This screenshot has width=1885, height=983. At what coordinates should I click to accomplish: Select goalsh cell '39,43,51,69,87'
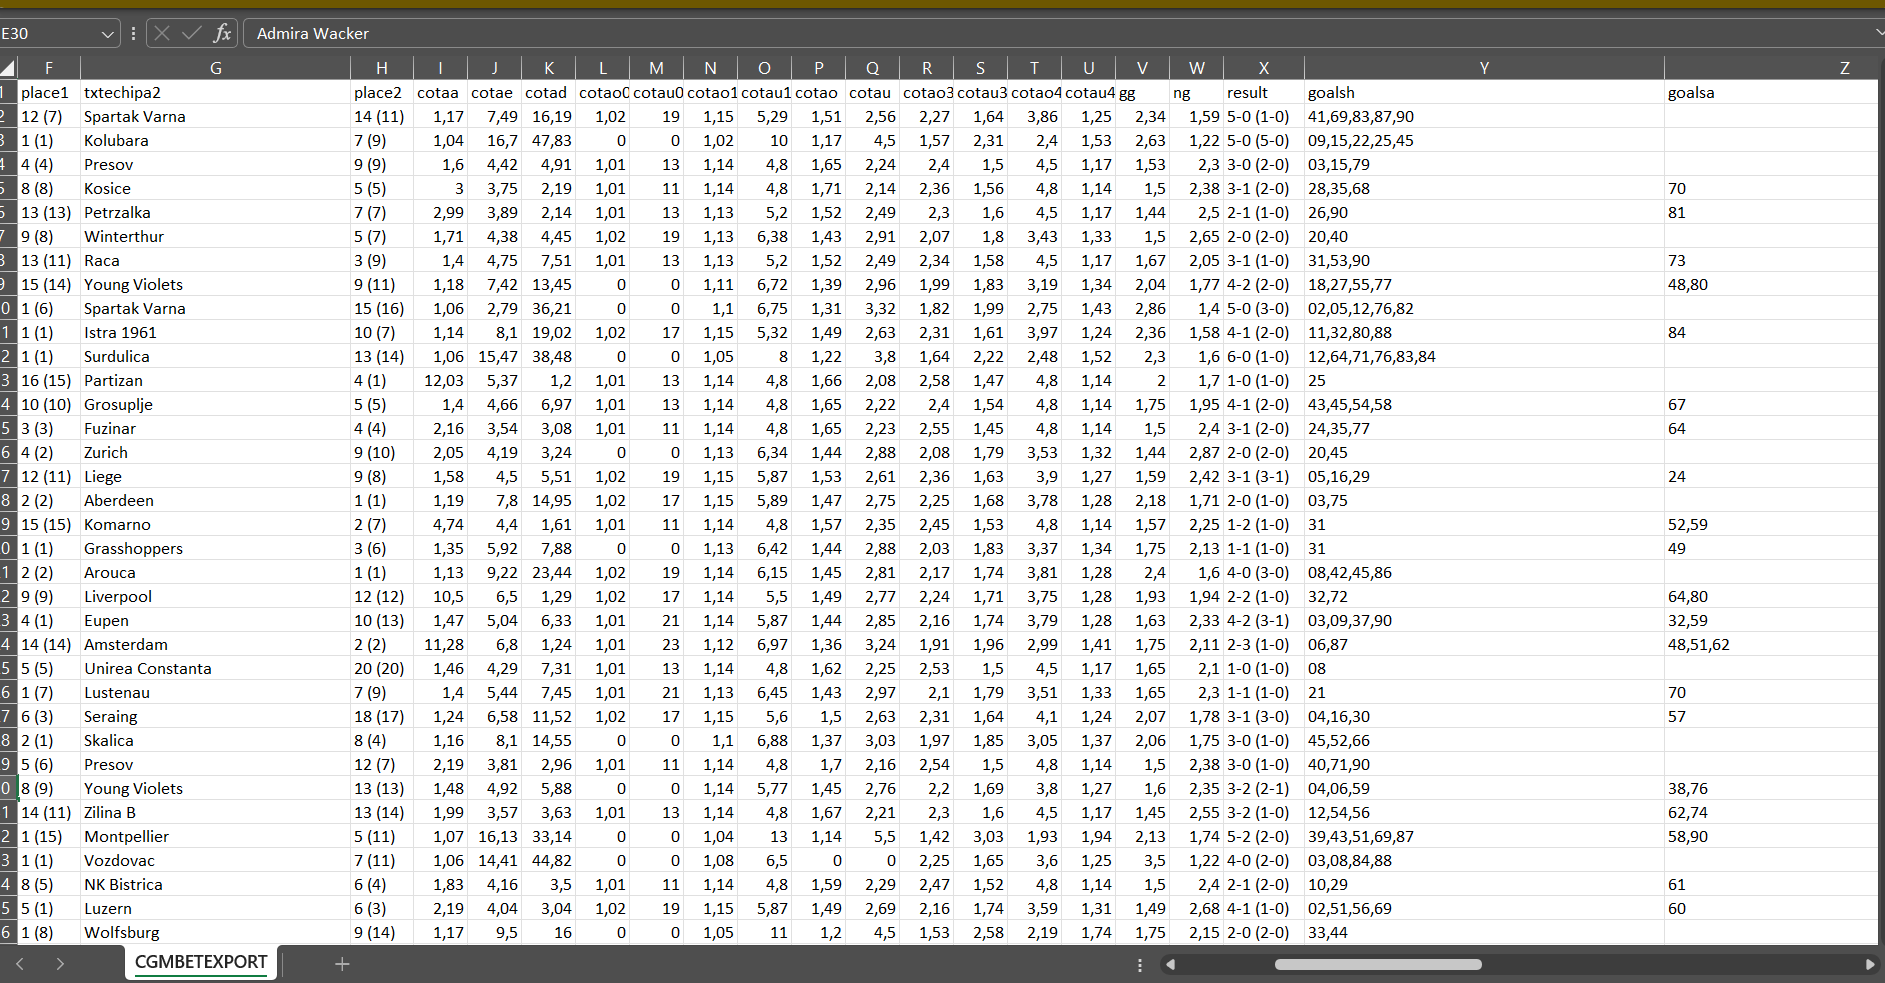click(1484, 836)
